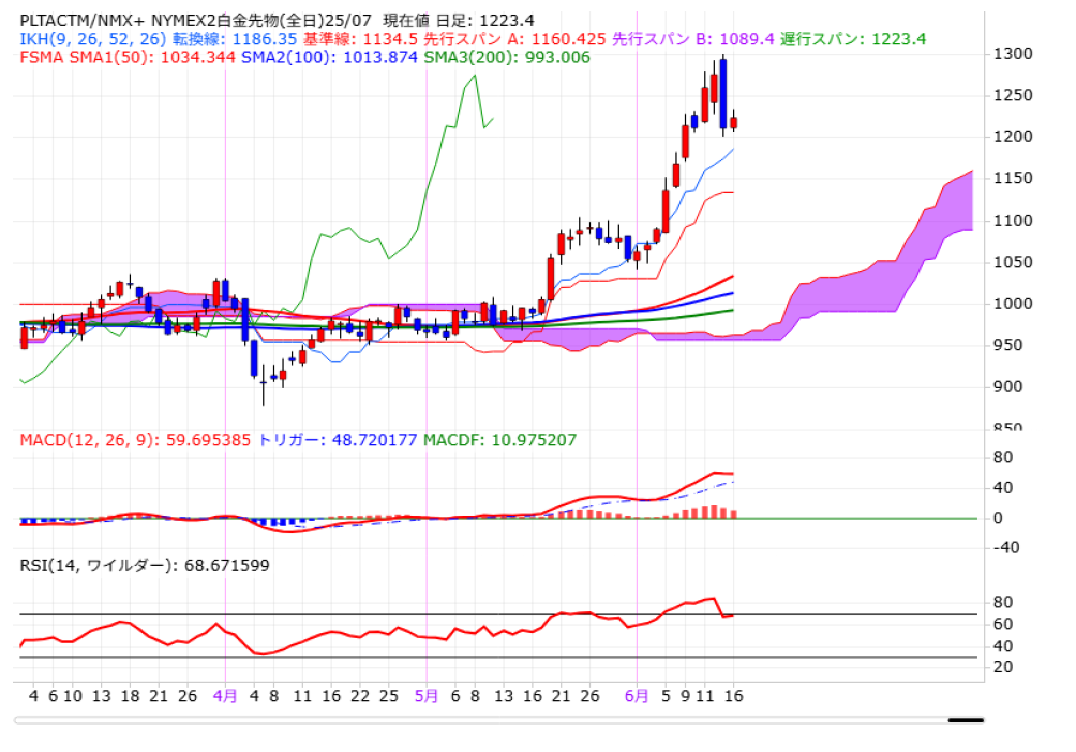
Task: Click the SMA3(200): 993.006 legend
Action: [506, 58]
